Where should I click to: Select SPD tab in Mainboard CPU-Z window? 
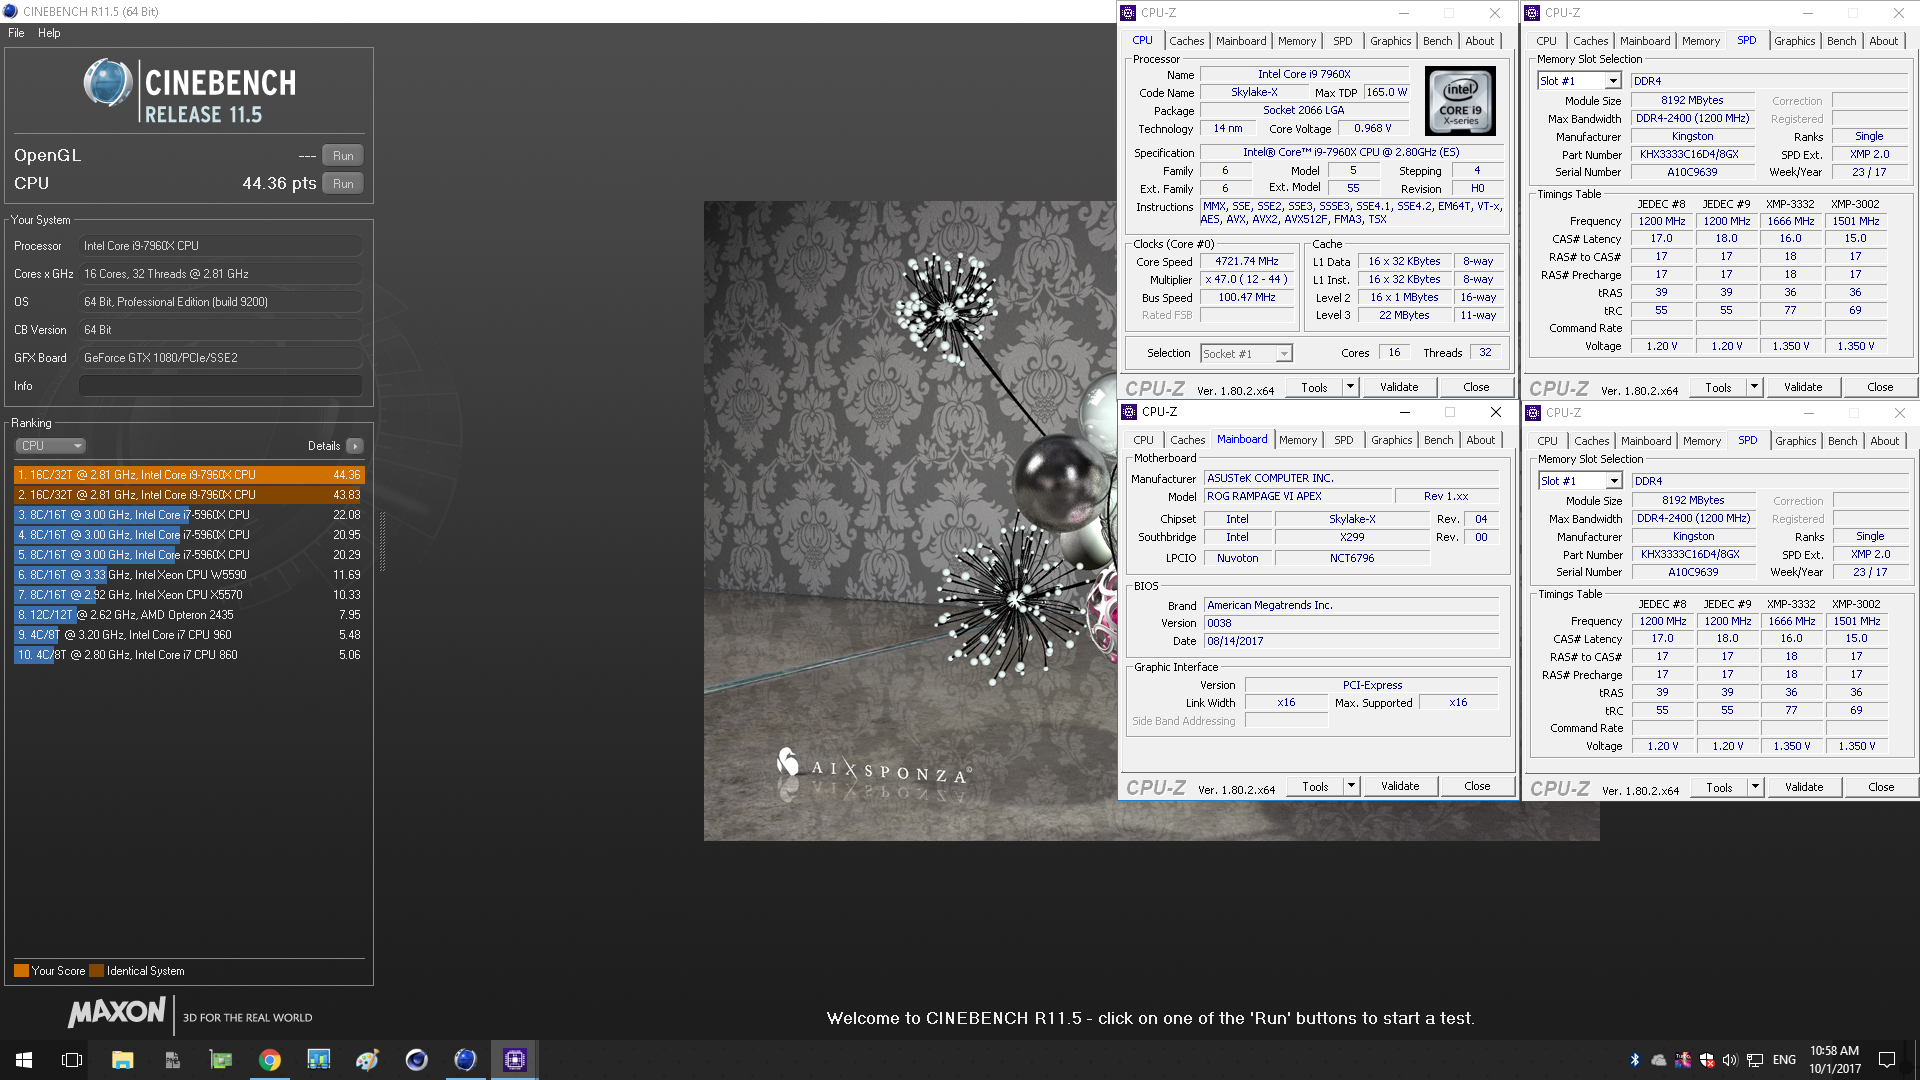[x=1344, y=440]
